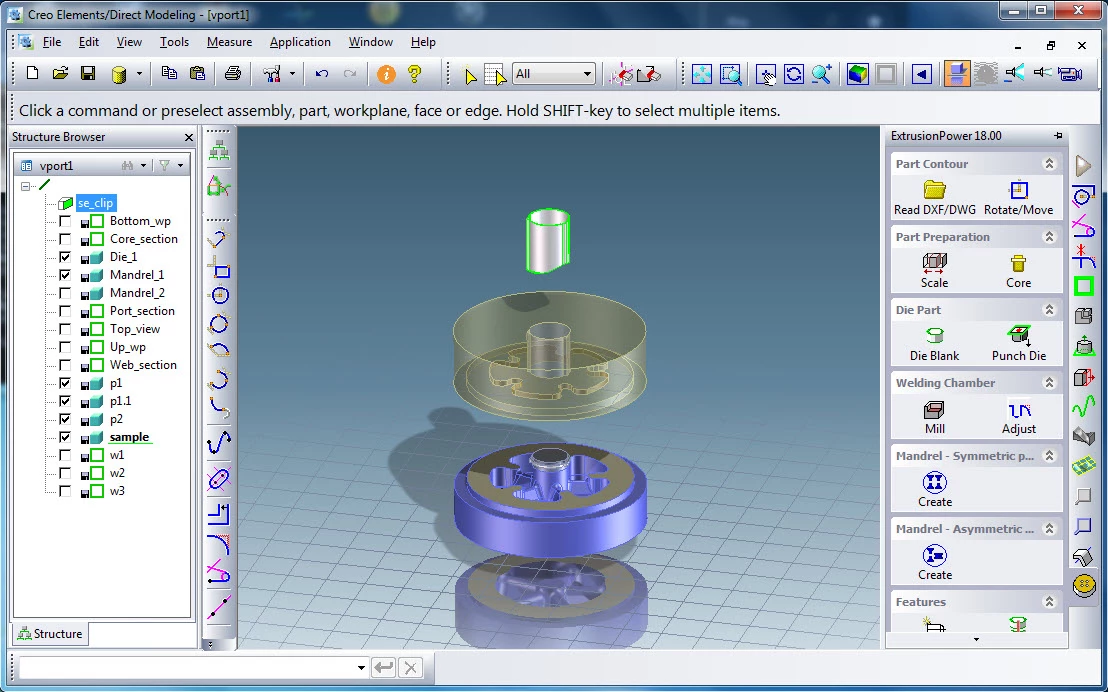Open the Structure Browser filter dropdown
This screenshot has height=692, width=1108.
180,165
